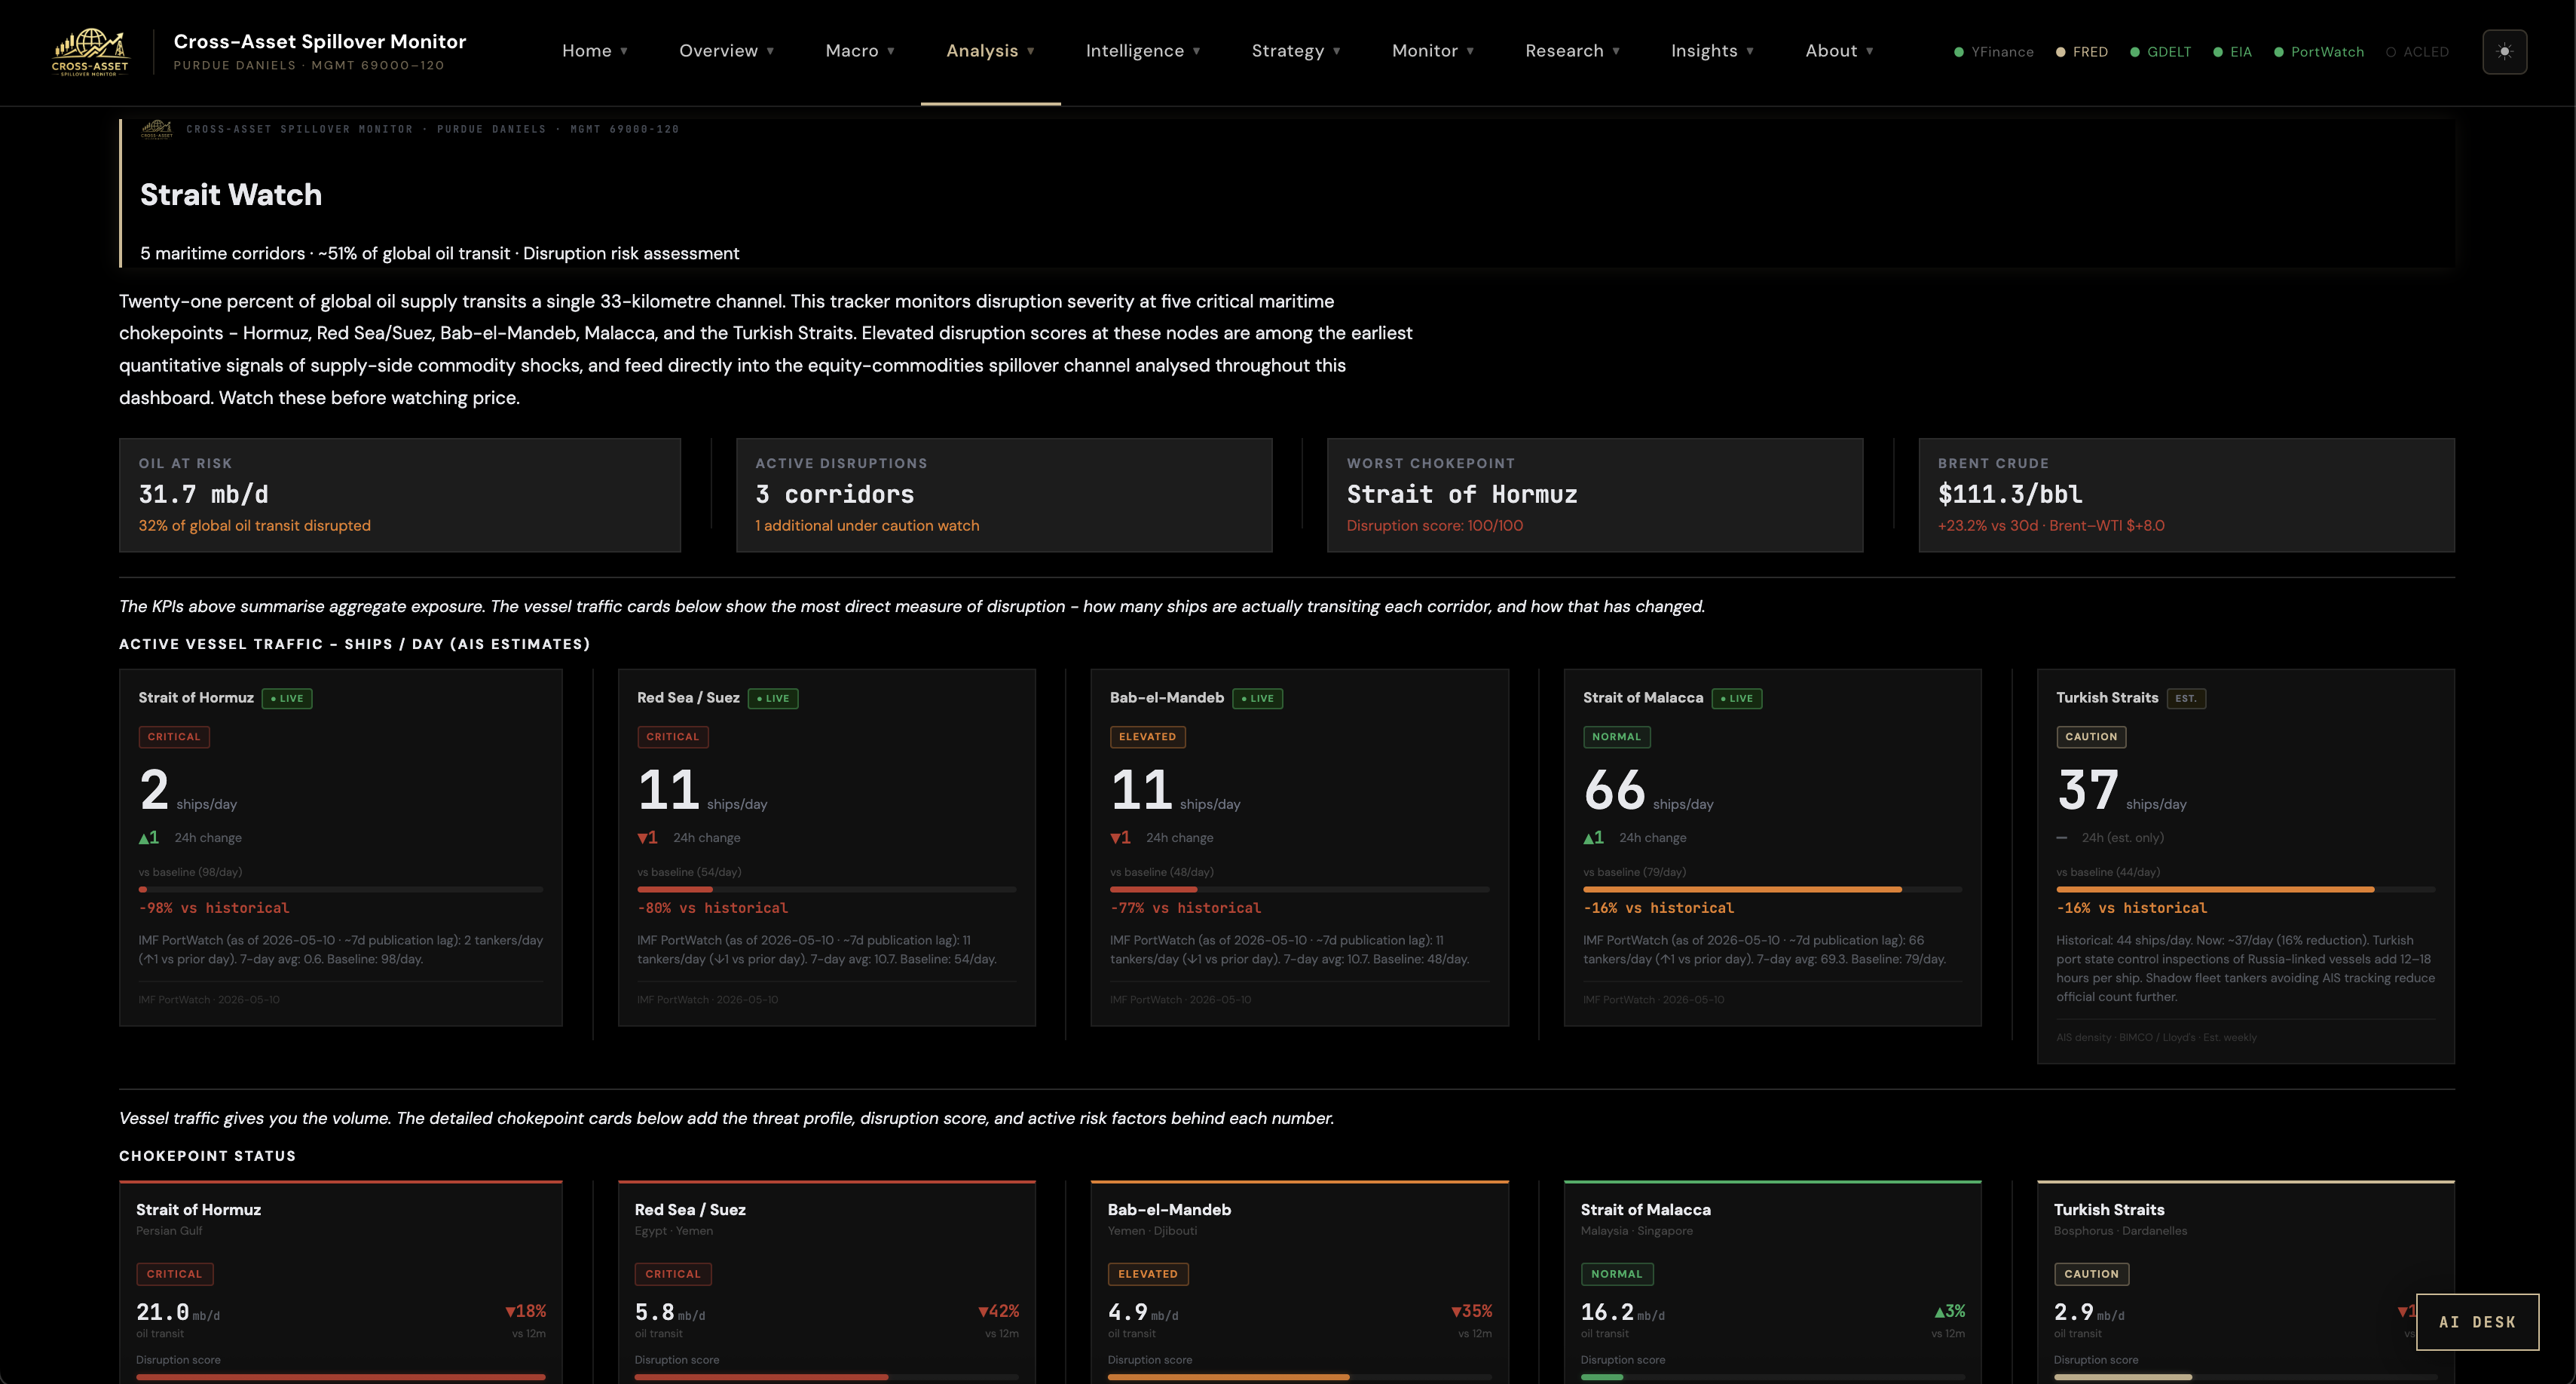Screen dimensions: 2576x1384
Task: Click CAUTION tag on Turkish Straits traffic card
Action: [2091, 737]
